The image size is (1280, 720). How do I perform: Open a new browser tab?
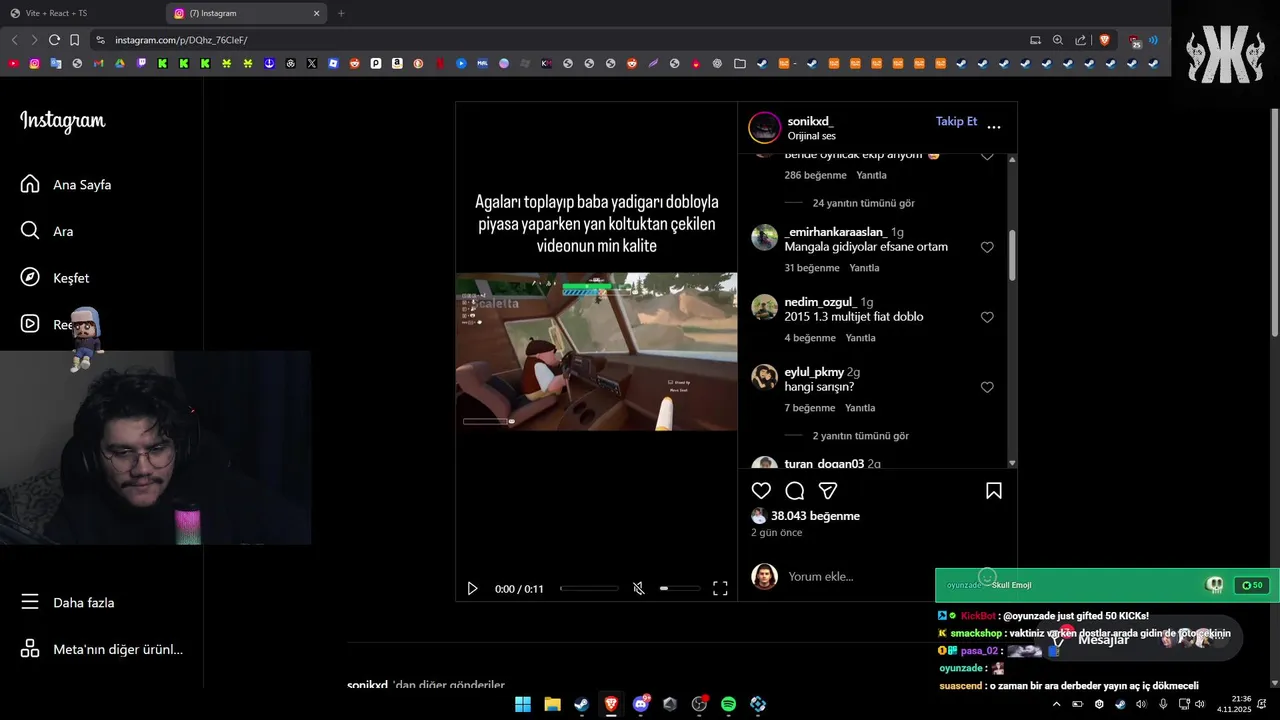coord(341,13)
